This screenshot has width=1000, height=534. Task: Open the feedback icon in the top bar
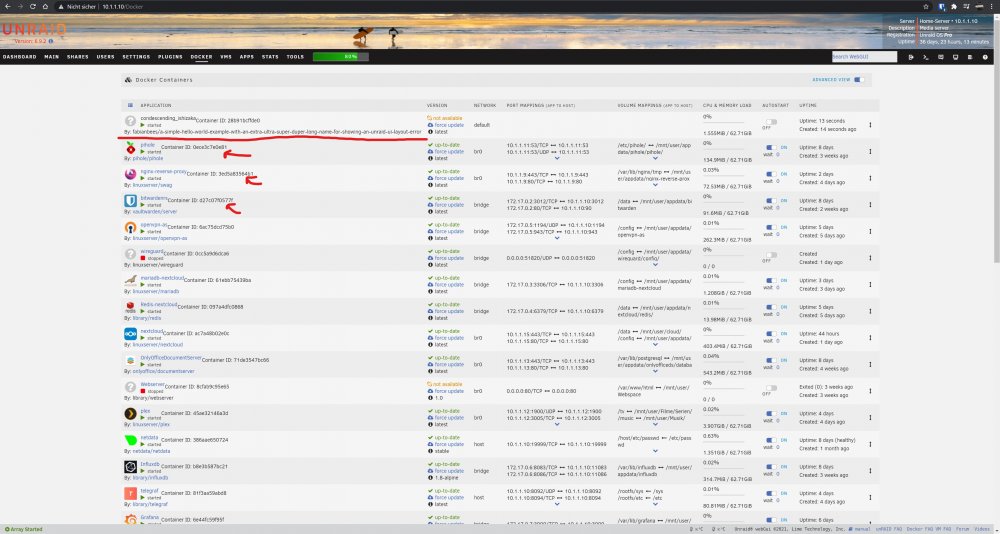coord(941,57)
